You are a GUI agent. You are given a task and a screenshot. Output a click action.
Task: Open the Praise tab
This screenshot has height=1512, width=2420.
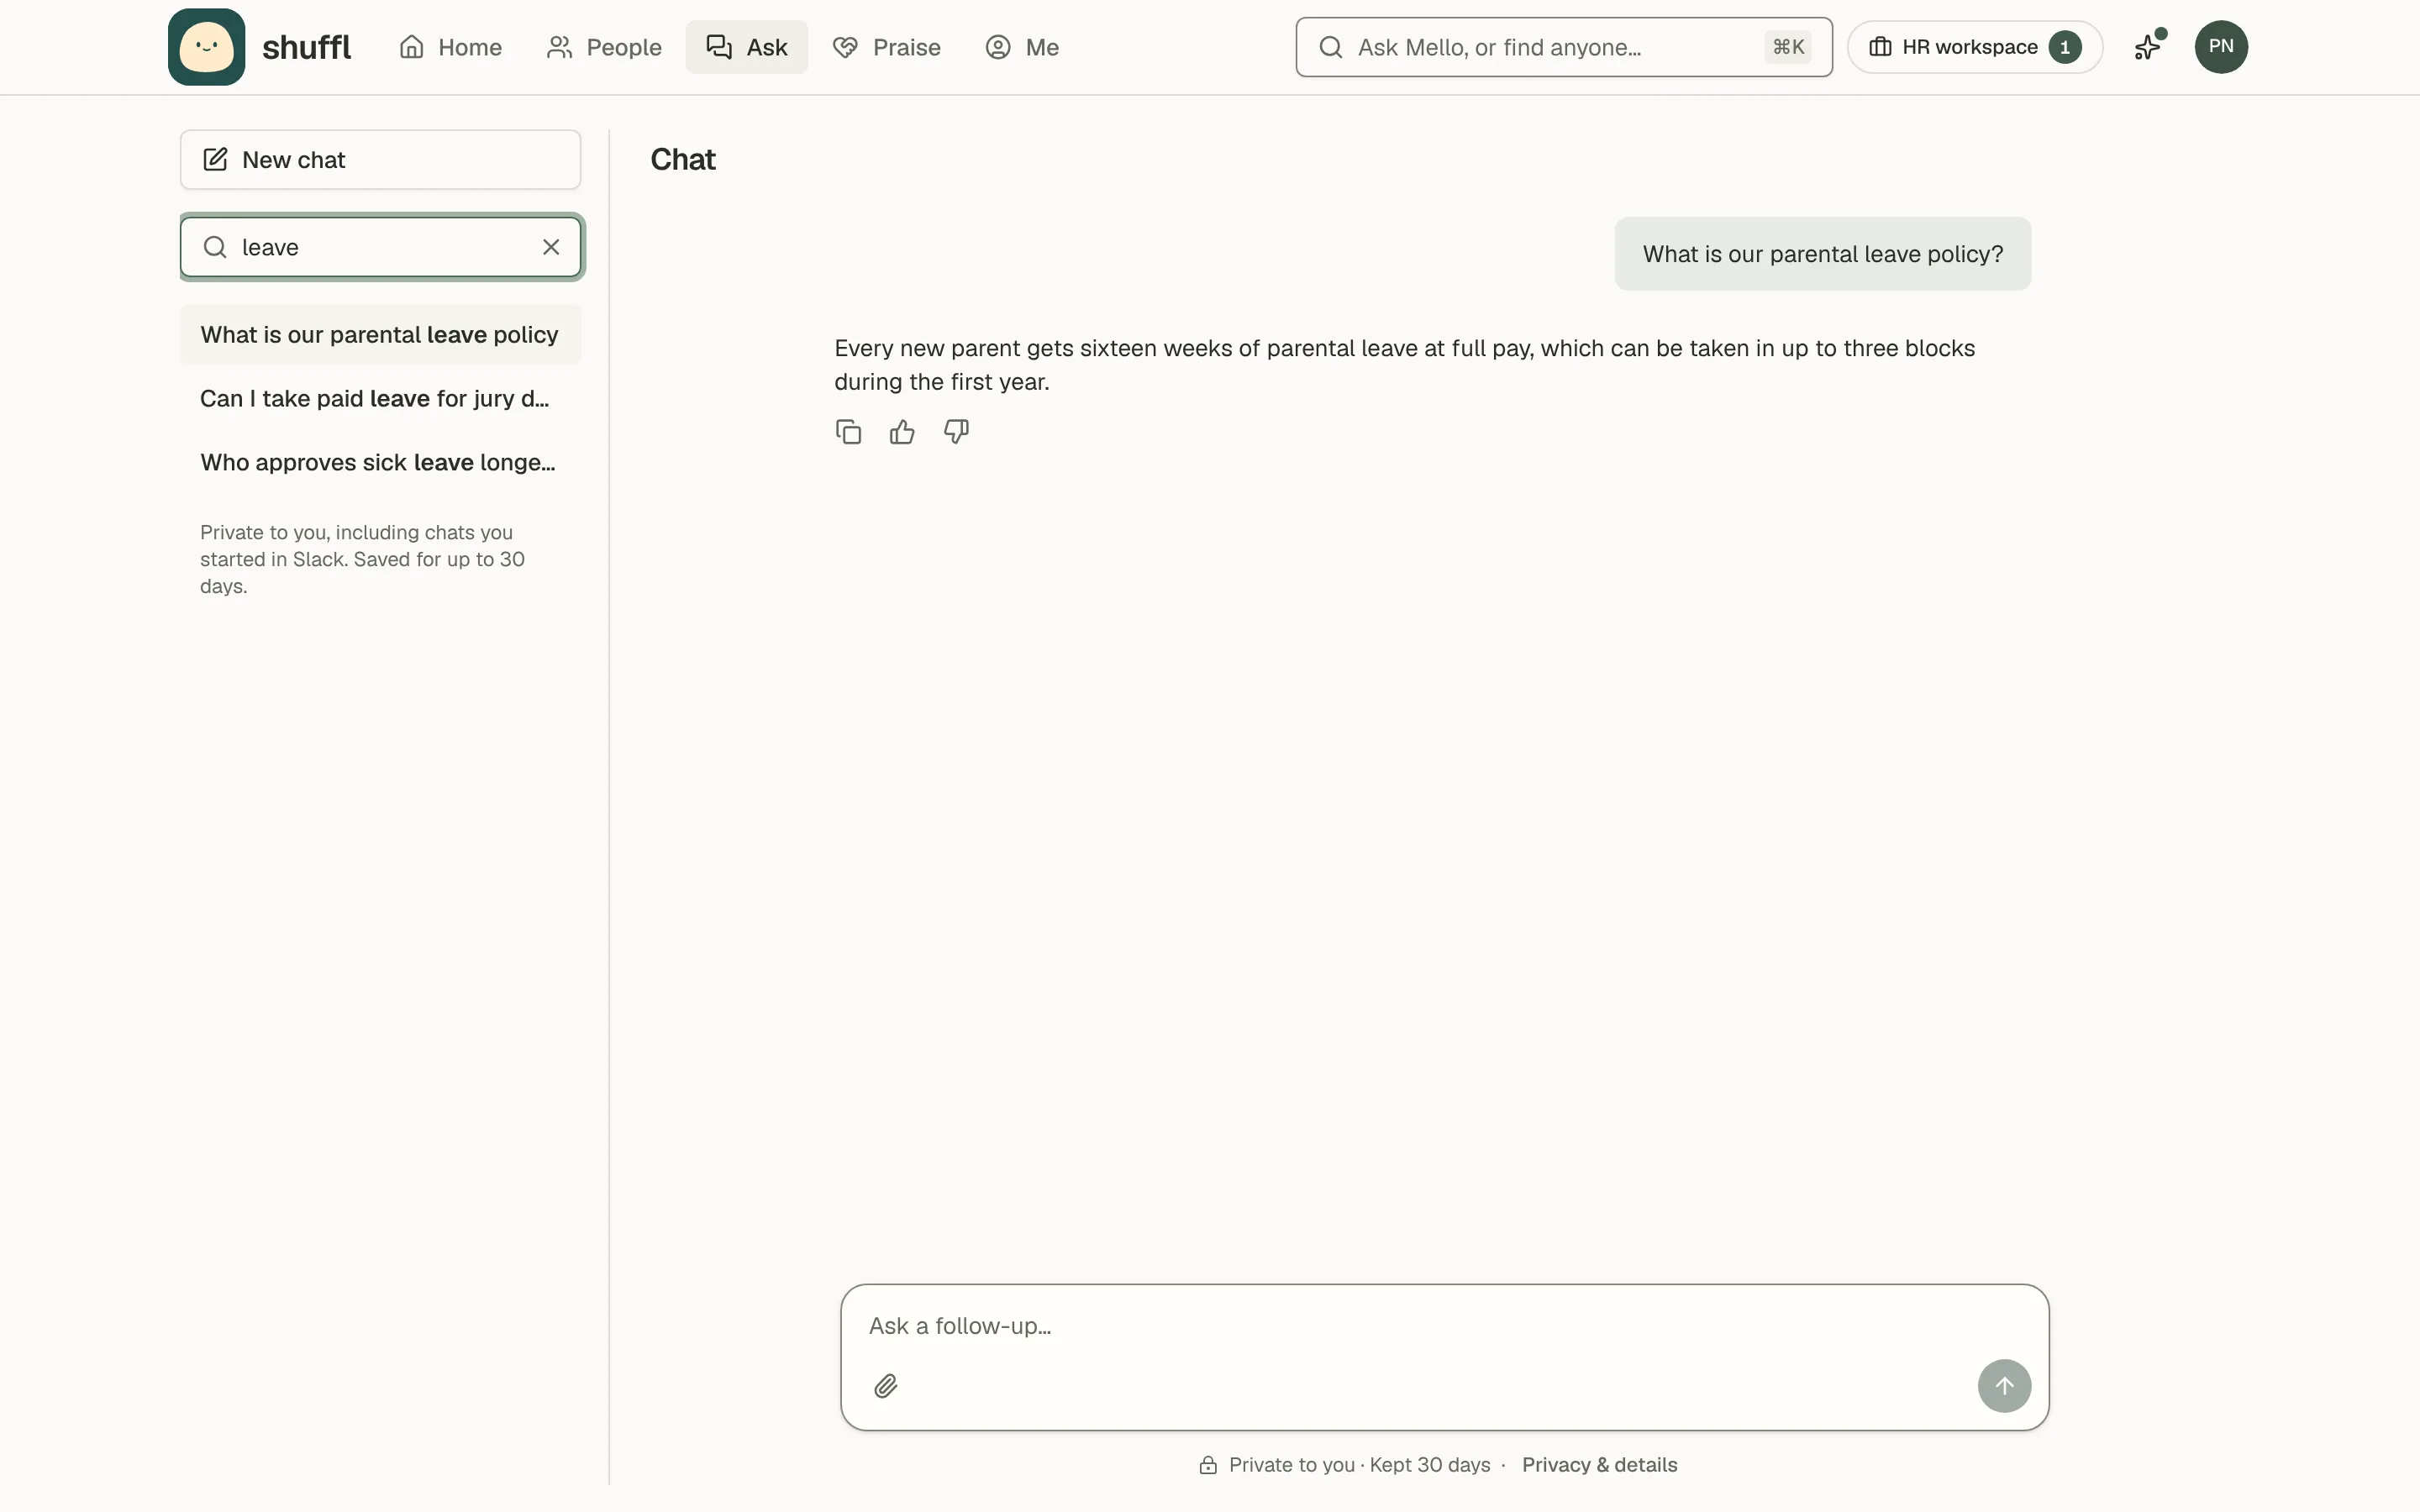coord(887,47)
